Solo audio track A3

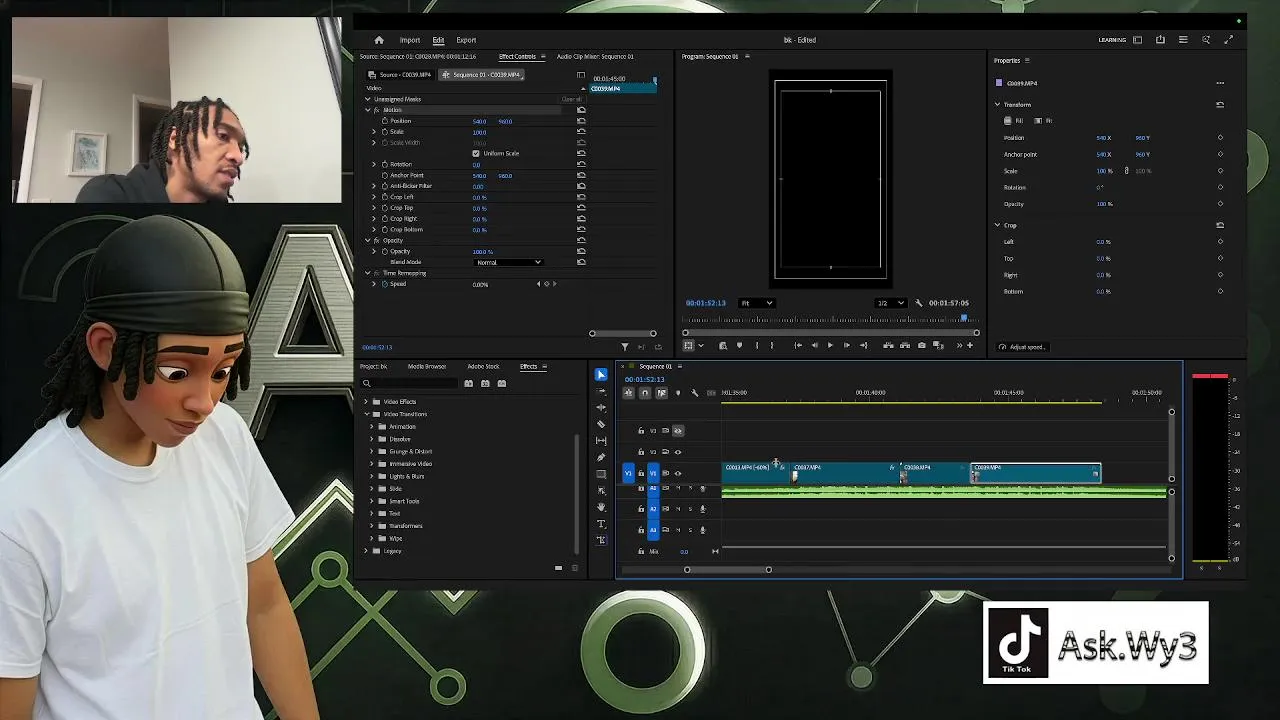tap(689, 530)
